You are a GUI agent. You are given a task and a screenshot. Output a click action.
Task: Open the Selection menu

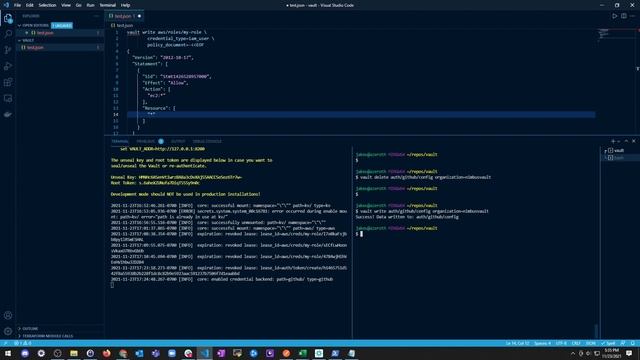pos(47,5)
